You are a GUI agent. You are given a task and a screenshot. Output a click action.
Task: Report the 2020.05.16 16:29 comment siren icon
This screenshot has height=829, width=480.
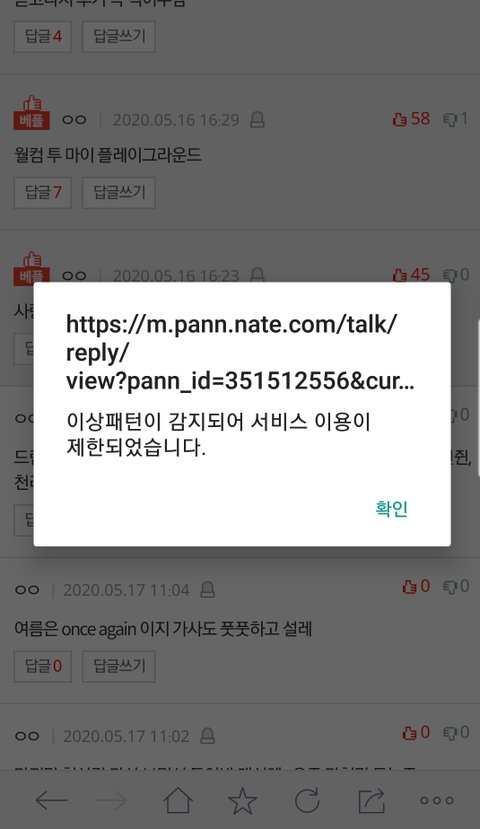257,119
